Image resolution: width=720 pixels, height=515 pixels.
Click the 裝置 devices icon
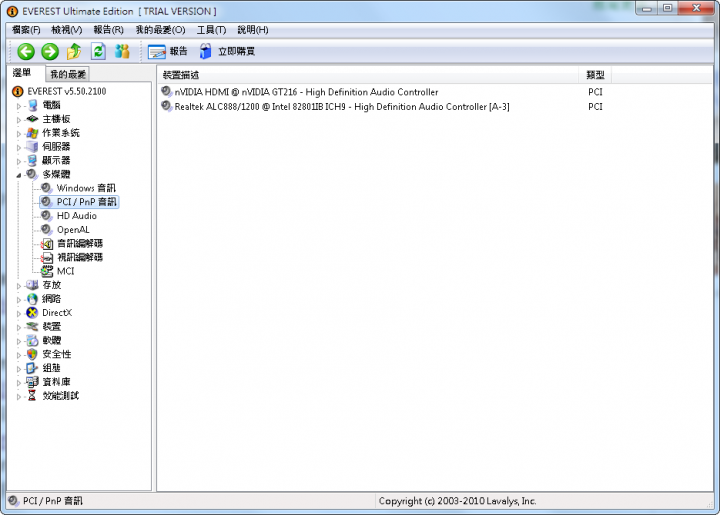pyautogui.click(x=32, y=326)
